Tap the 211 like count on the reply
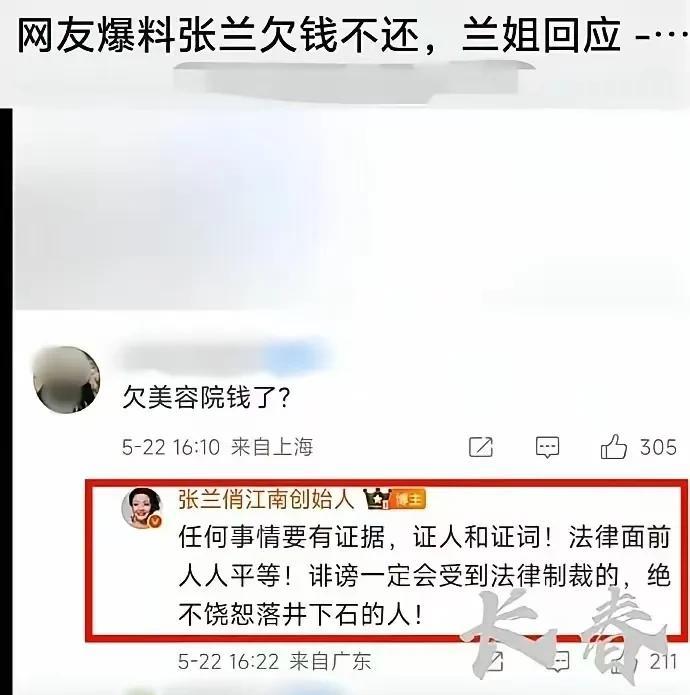Image resolution: width=690 pixels, height=695 pixels. (x=663, y=662)
